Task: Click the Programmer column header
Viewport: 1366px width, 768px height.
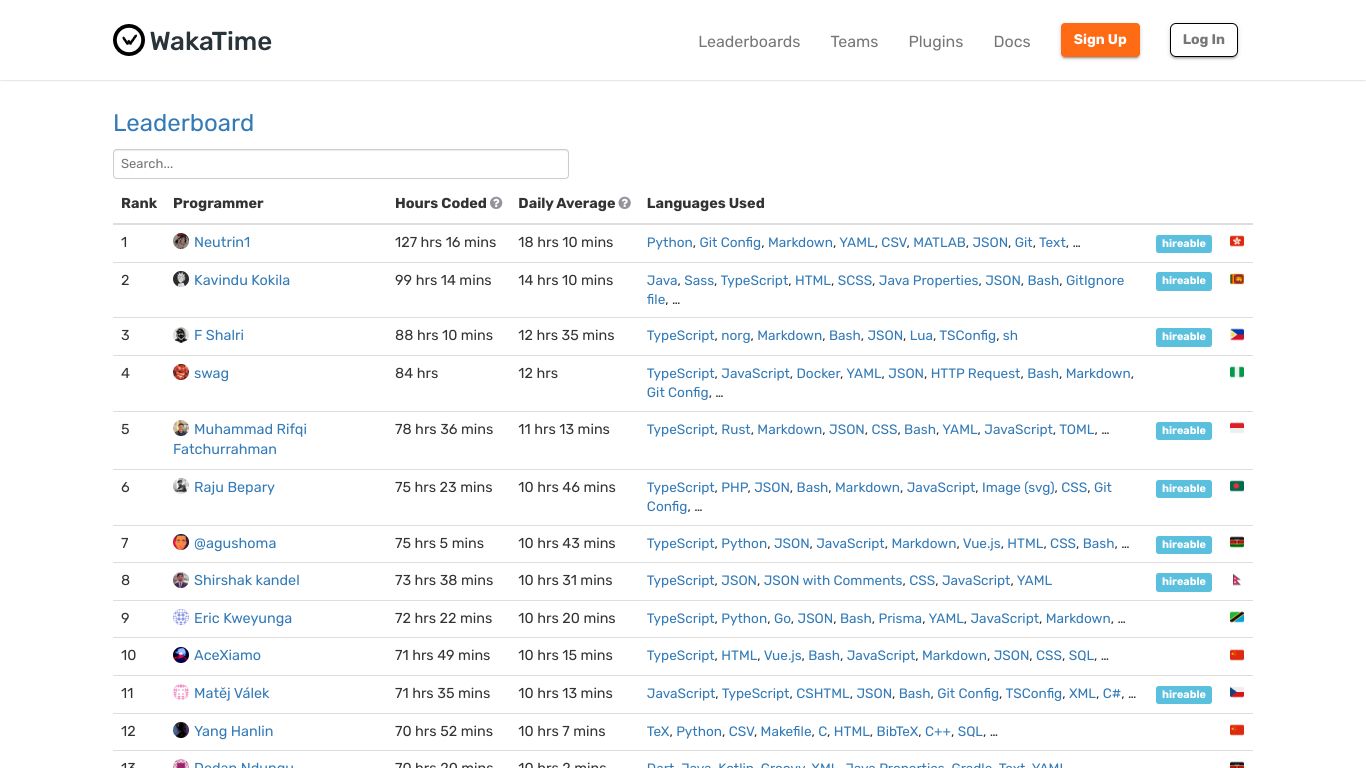Action: pos(218,203)
